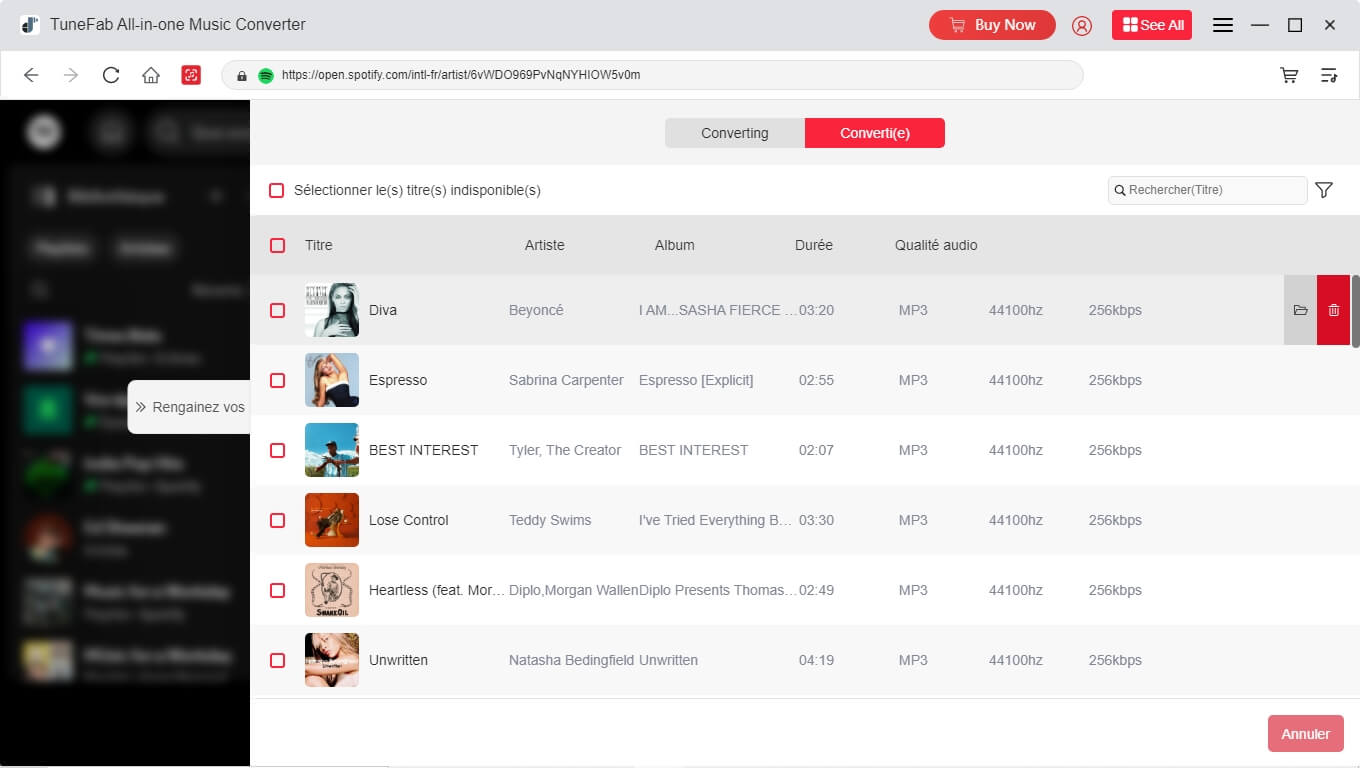Click the Lose Control album cover thumbnail
1360x768 pixels.
point(332,520)
